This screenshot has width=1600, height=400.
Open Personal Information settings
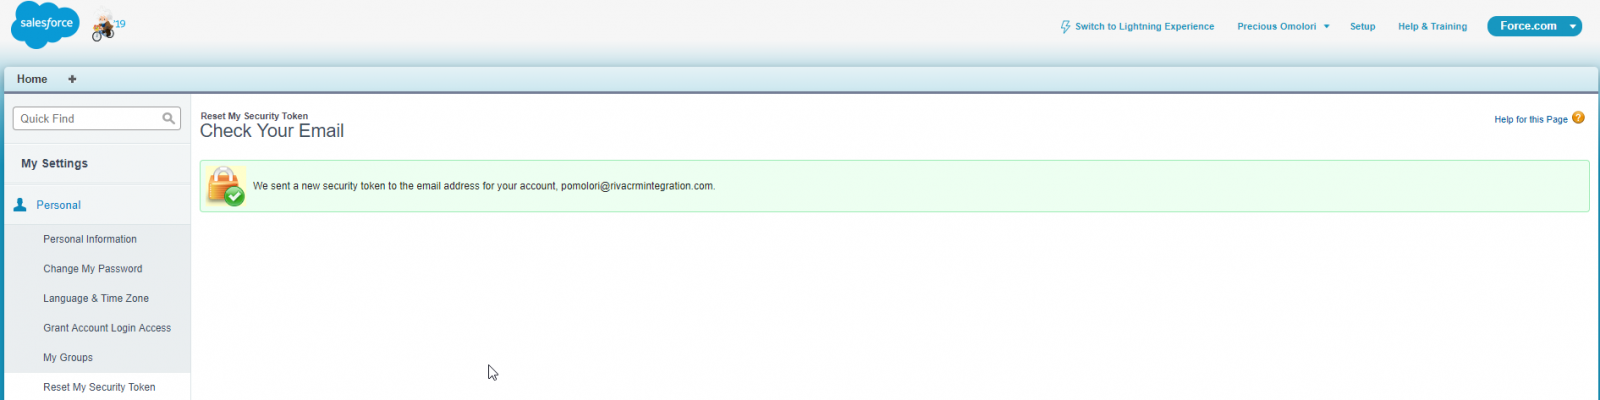coord(90,240)
